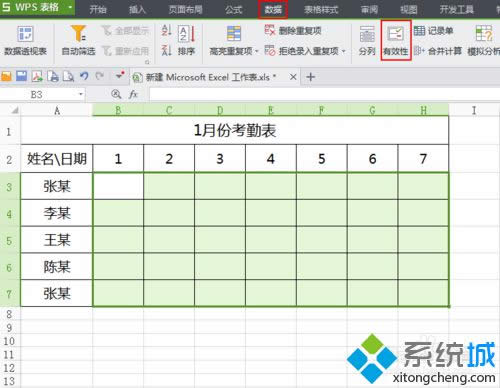500x388 pixels.
Task: Switch to the 公式 ribbon tab
Action: pos(233,9)
